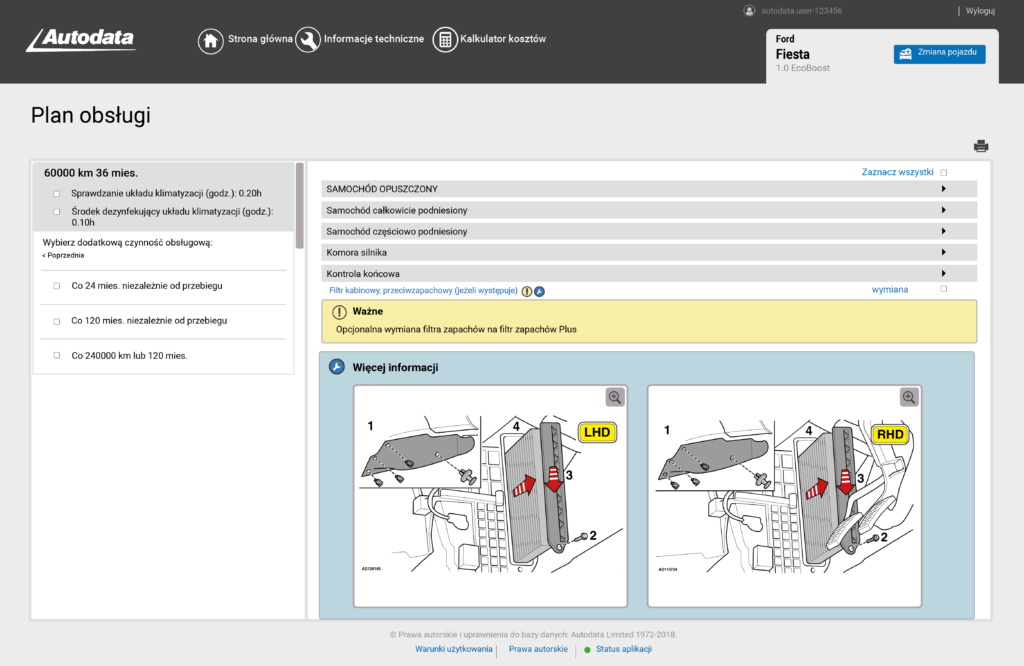Open the Warunki użytkowania footer link
The image size is (1024, 666).
(454, 649)
